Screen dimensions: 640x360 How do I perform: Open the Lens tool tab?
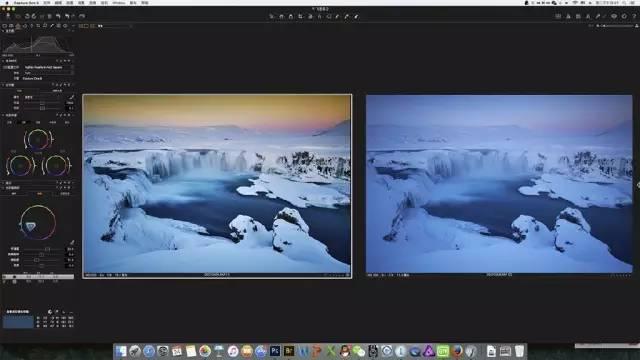click(x=31, y=26)
